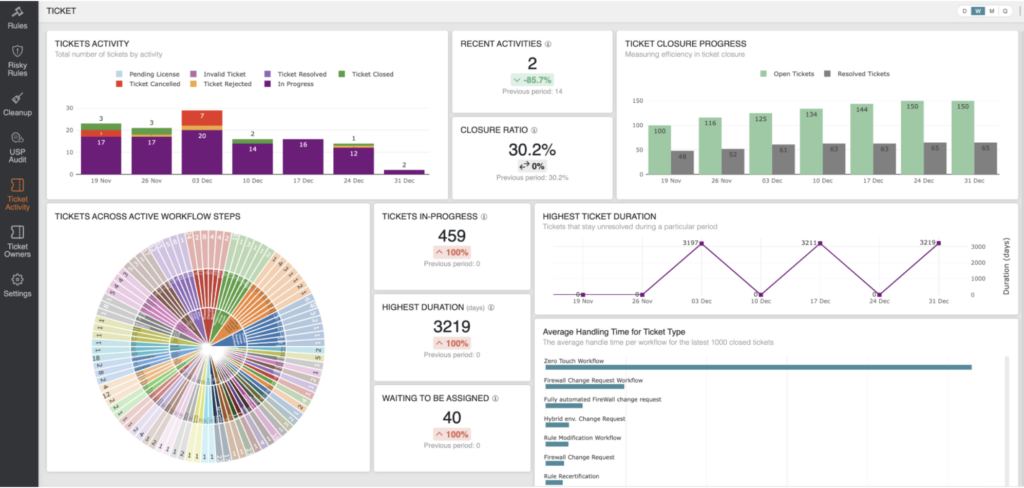Open the Settings gear icon
The height and width of the screenshot is (488, 1024).
click(17, 280)
